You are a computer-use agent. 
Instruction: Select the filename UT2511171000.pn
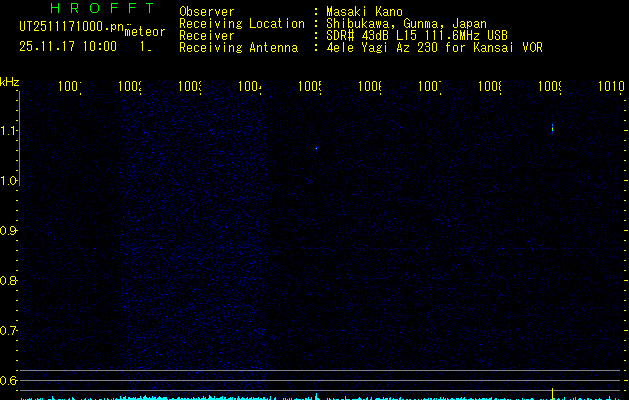coord(72,27)
